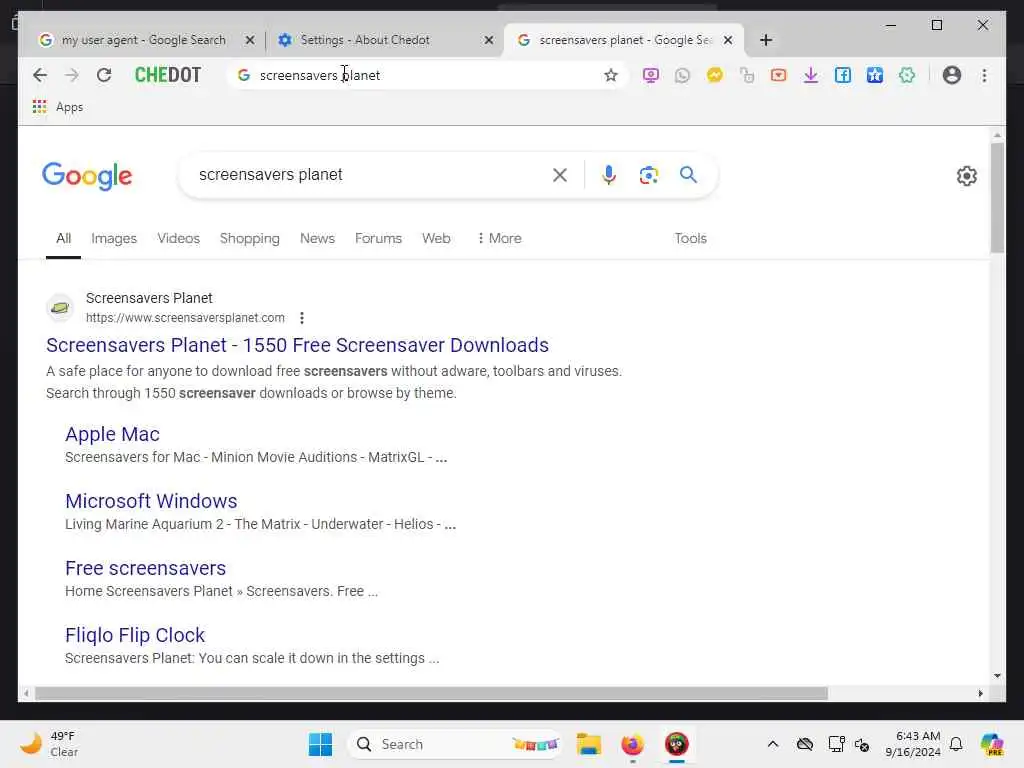Switch to Images results
This screenshot has height=768, width=1024.
[114, 238]
